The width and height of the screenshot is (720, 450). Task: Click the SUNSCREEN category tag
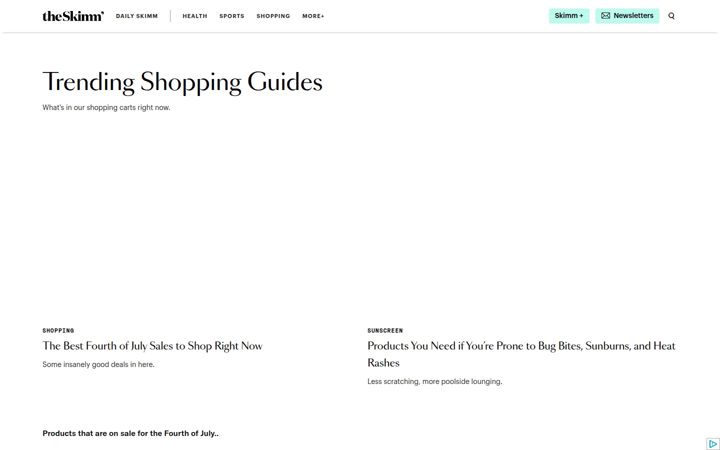(385, 331)
